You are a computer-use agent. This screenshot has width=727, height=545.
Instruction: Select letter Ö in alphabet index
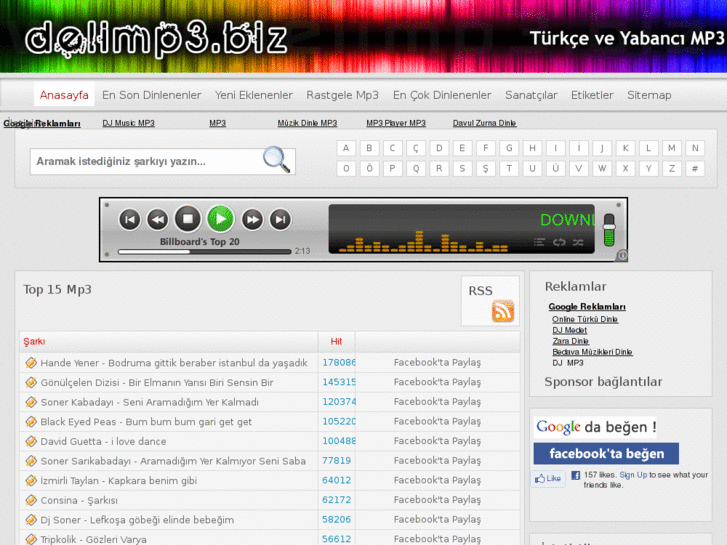369,168
